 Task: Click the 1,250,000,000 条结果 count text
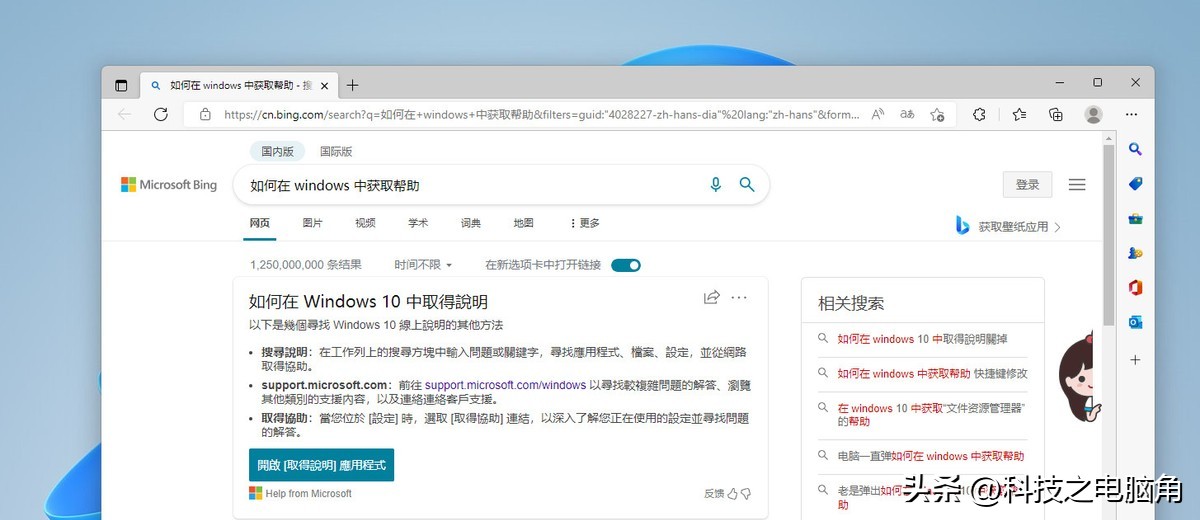[306, 265]
